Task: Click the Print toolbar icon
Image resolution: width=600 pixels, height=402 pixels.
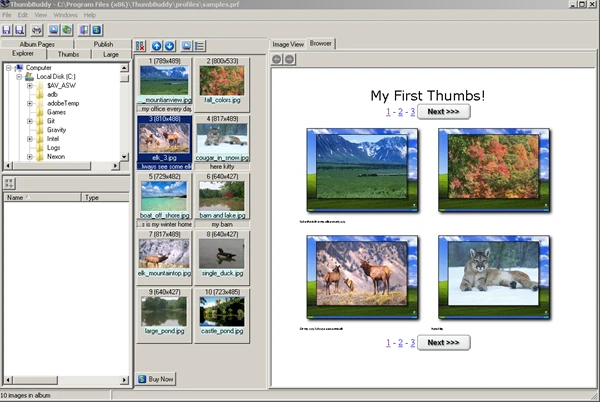Action: tap(37, 30)
